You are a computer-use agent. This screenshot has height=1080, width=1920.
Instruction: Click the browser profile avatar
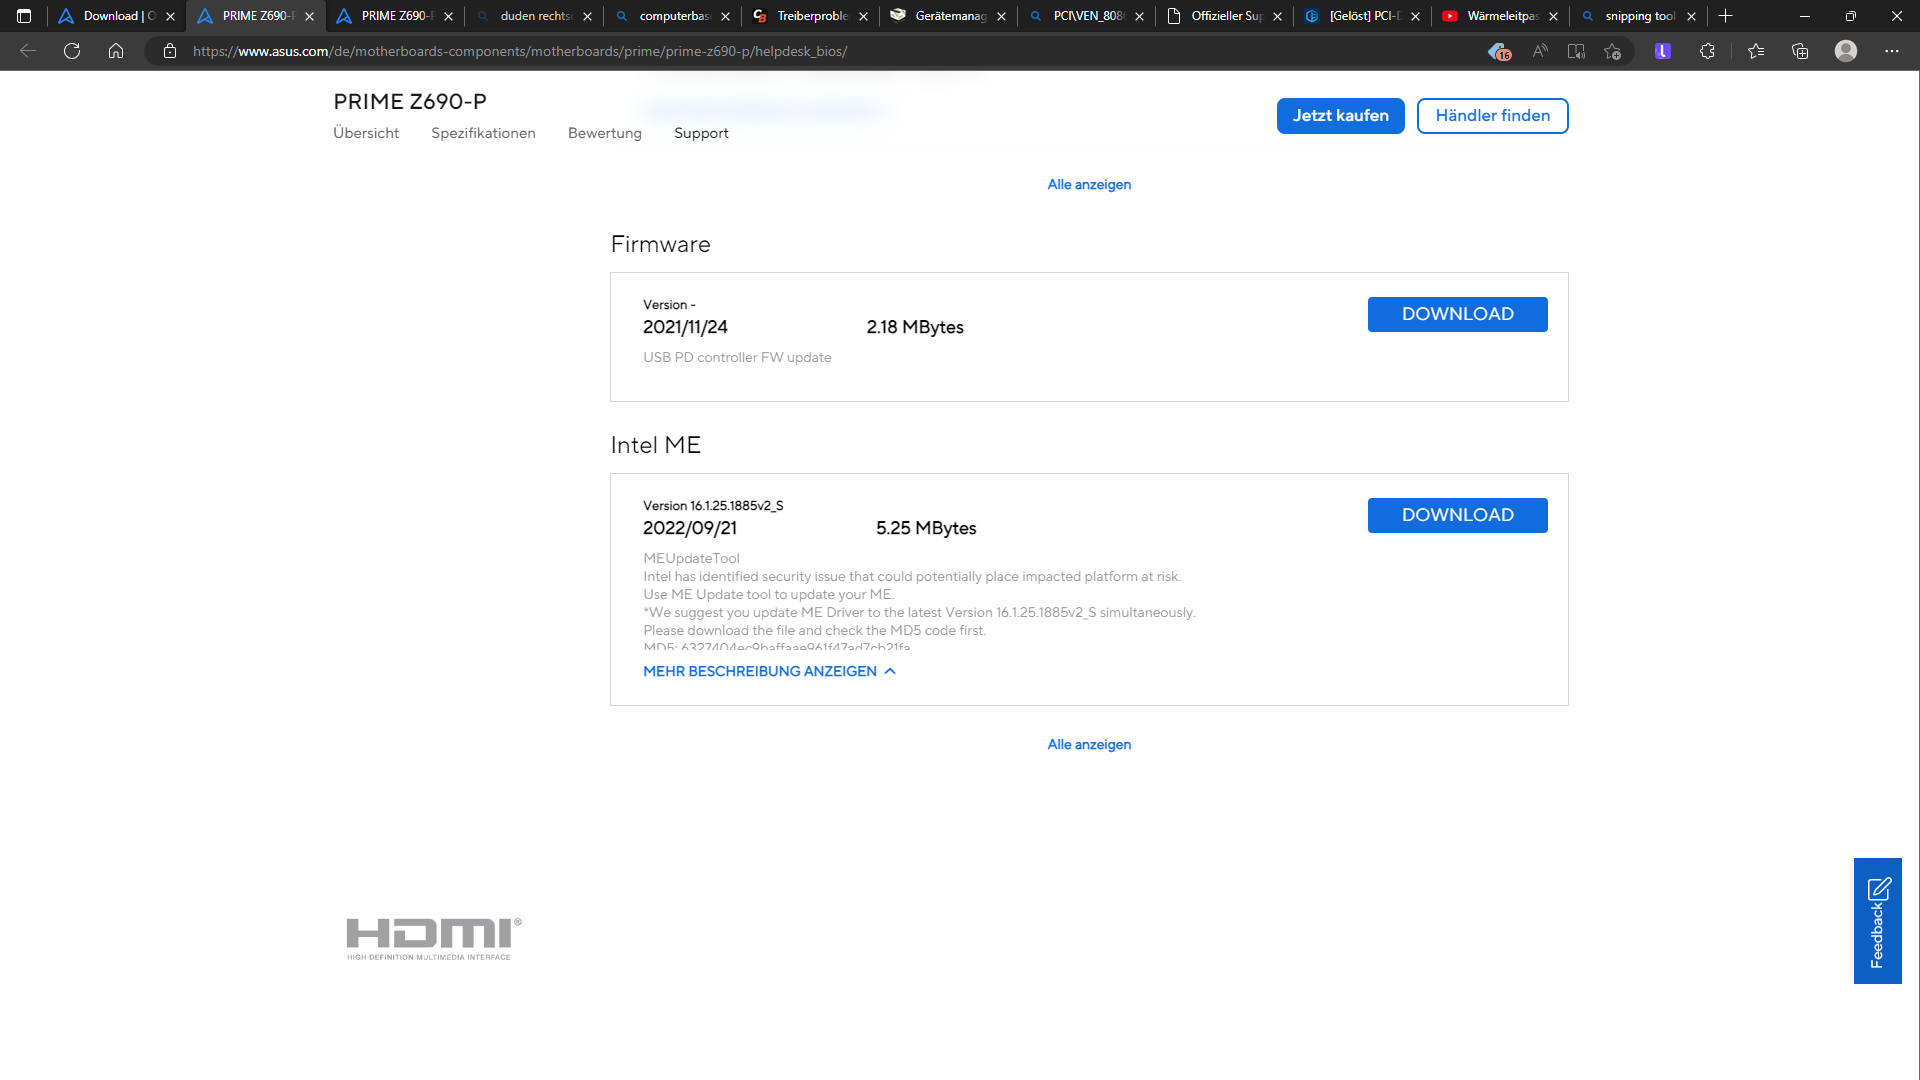coord(1846,51)
